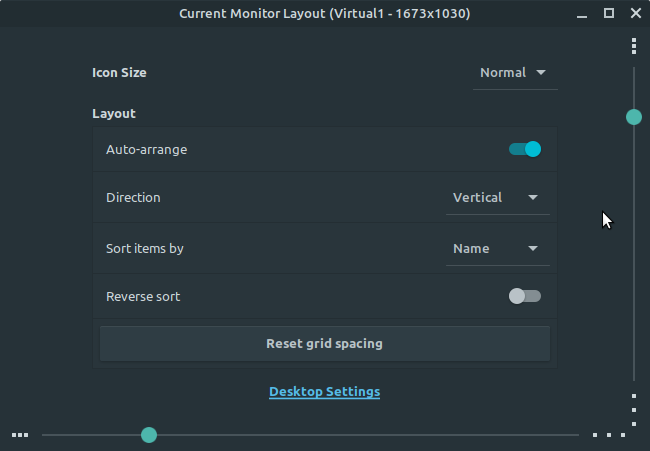650x451 pixels.
Task: Close the Current Monitor Layout window
Action: [x=635, y=13]
